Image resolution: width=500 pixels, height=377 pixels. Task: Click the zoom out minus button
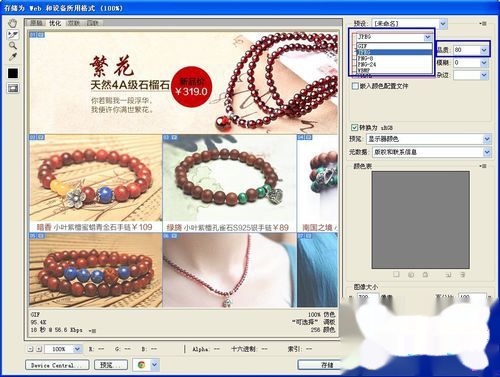click(30, 349)
